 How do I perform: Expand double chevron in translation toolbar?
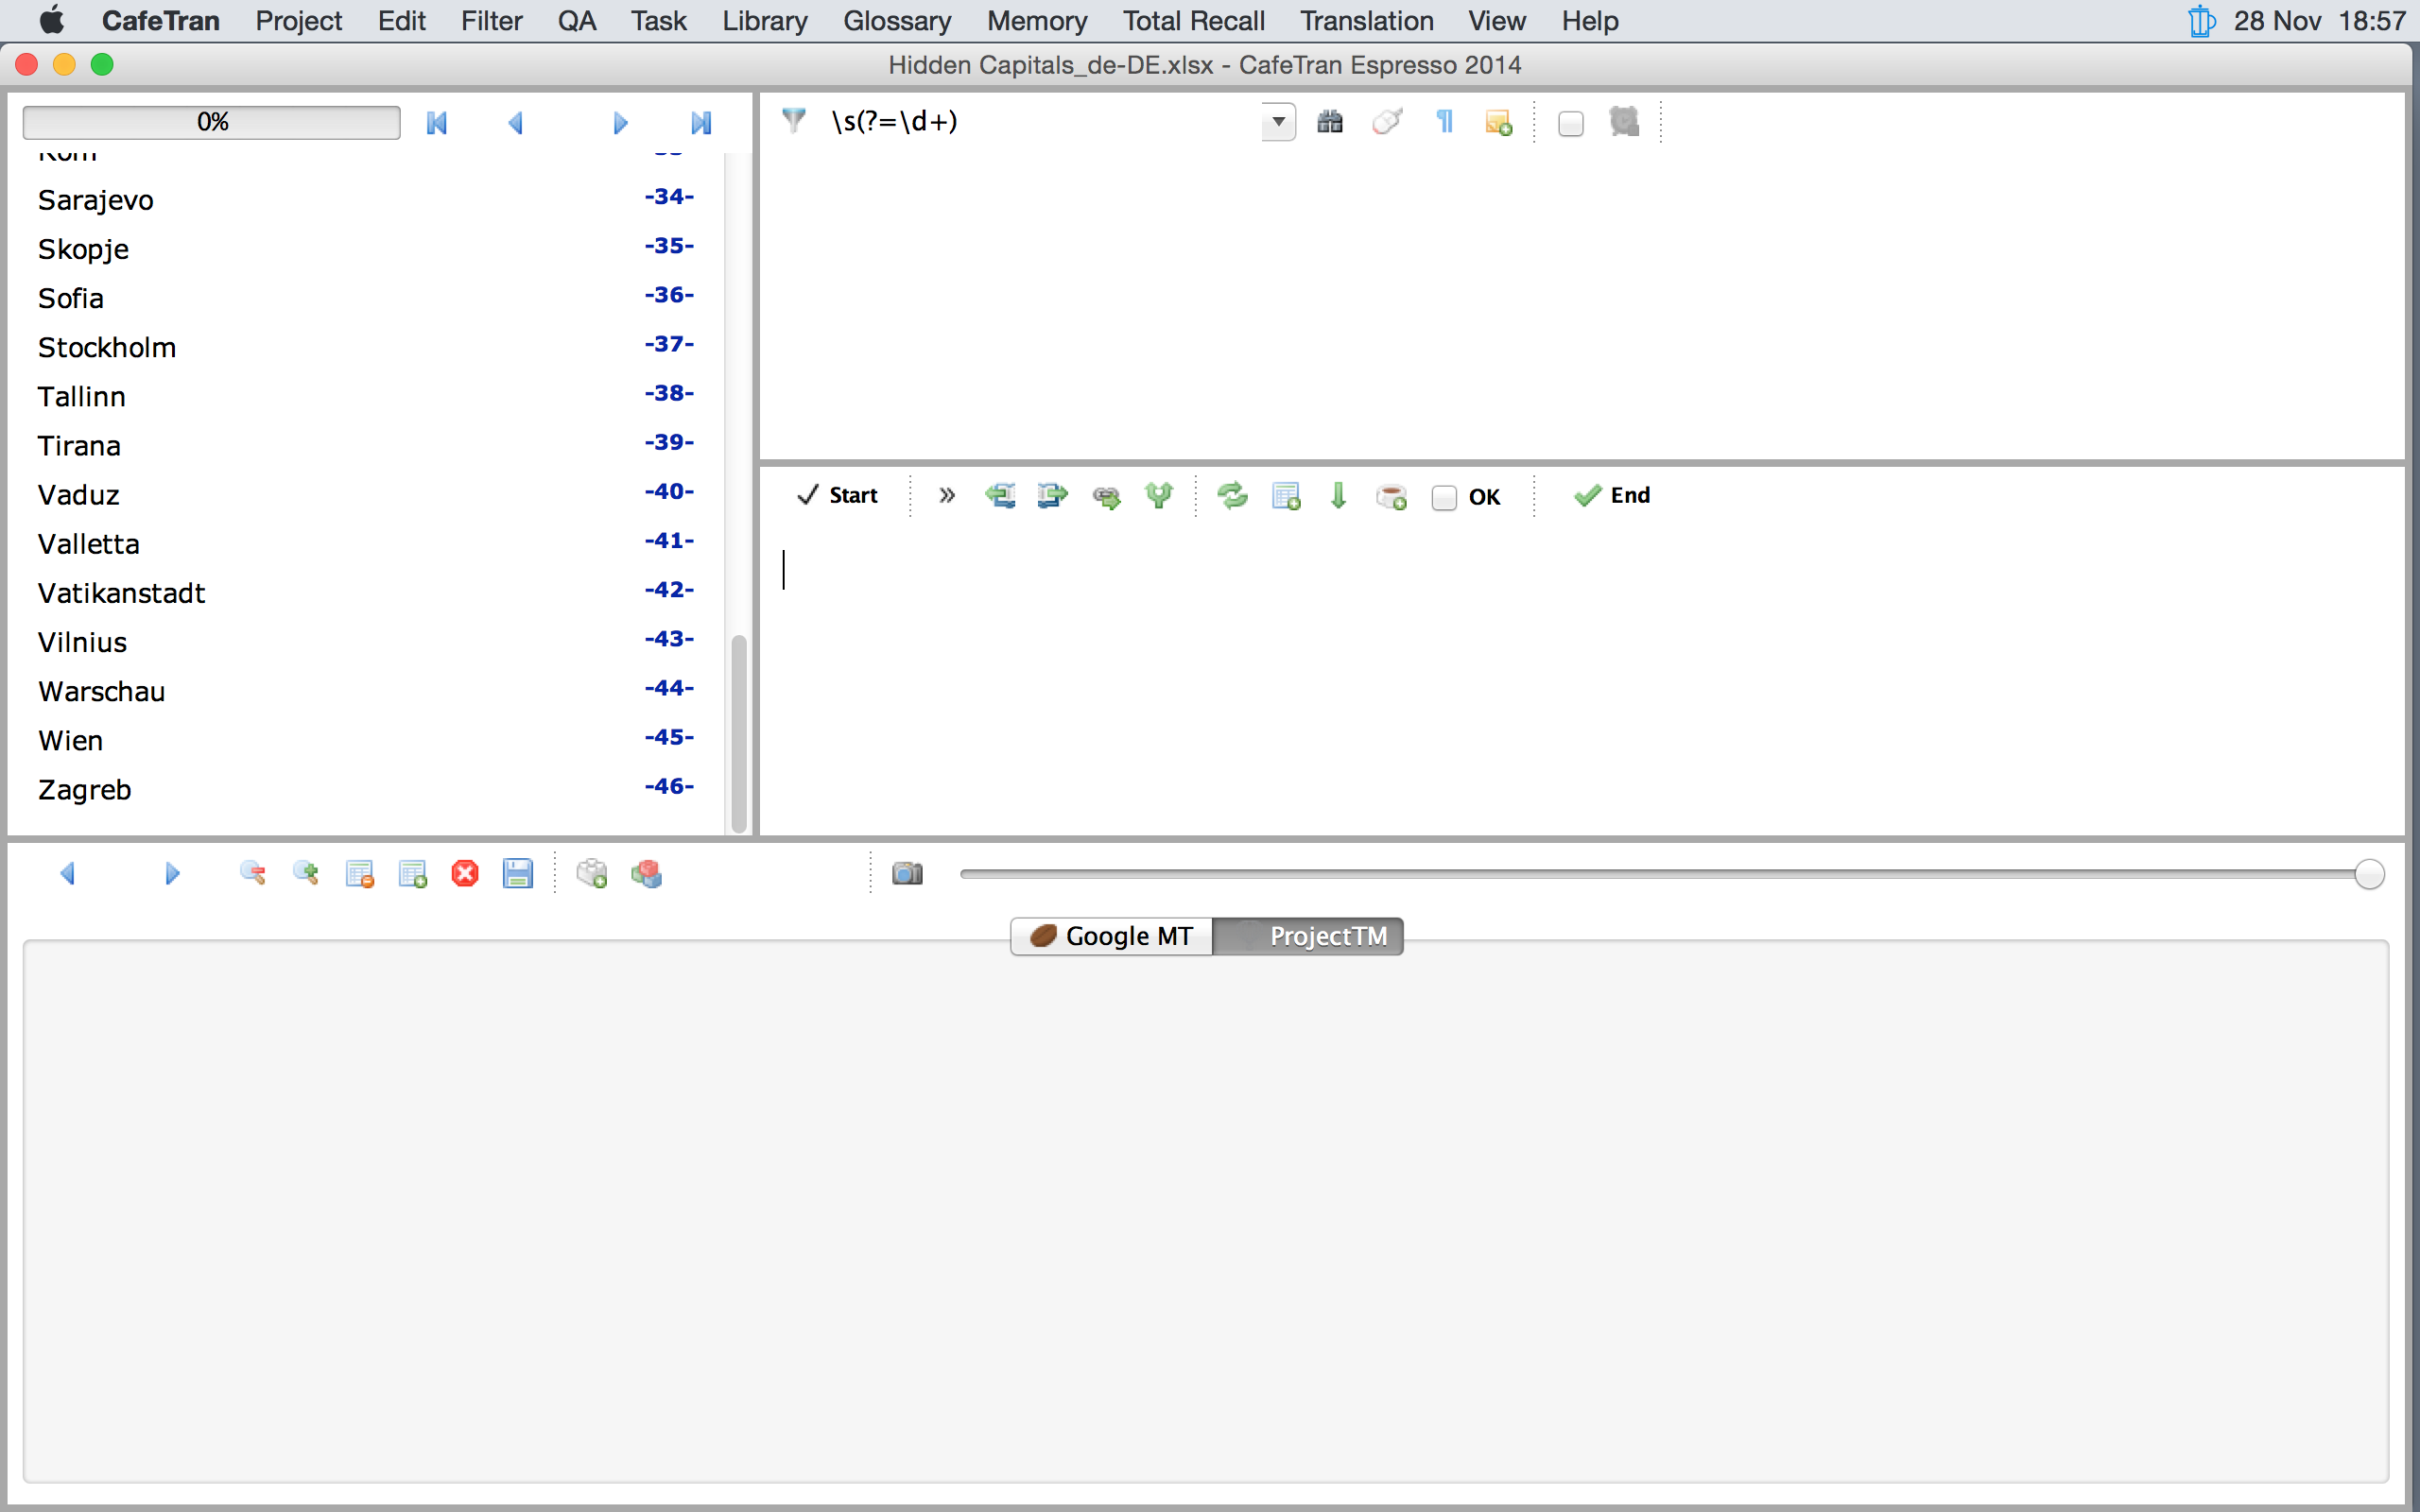[946, 495]
